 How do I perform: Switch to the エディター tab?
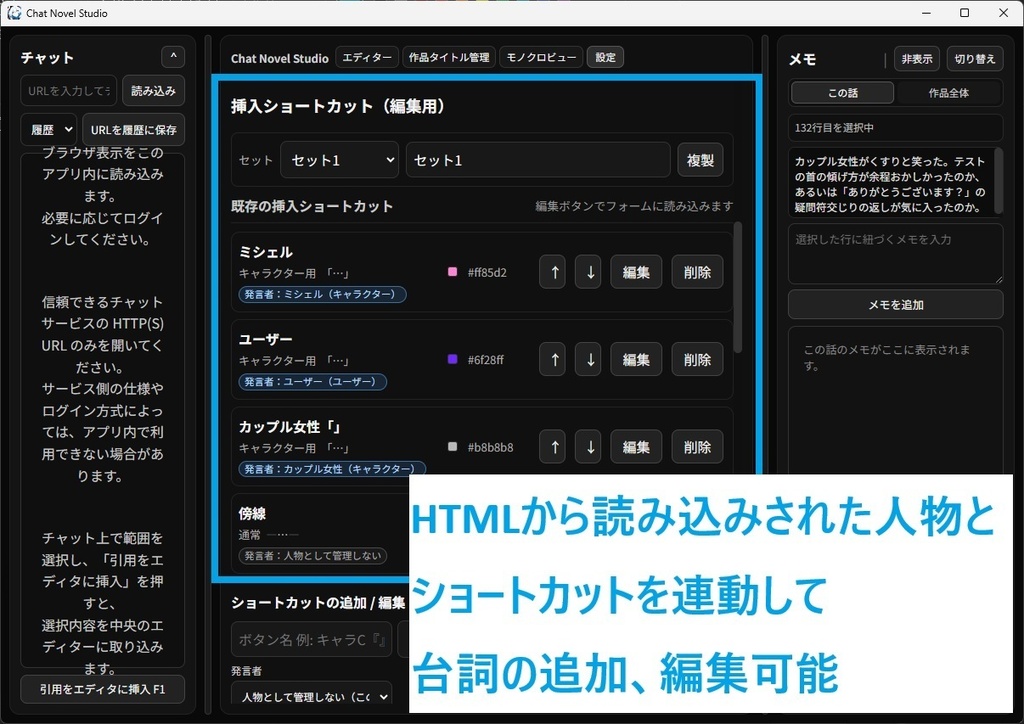click(x=367, y=57)
